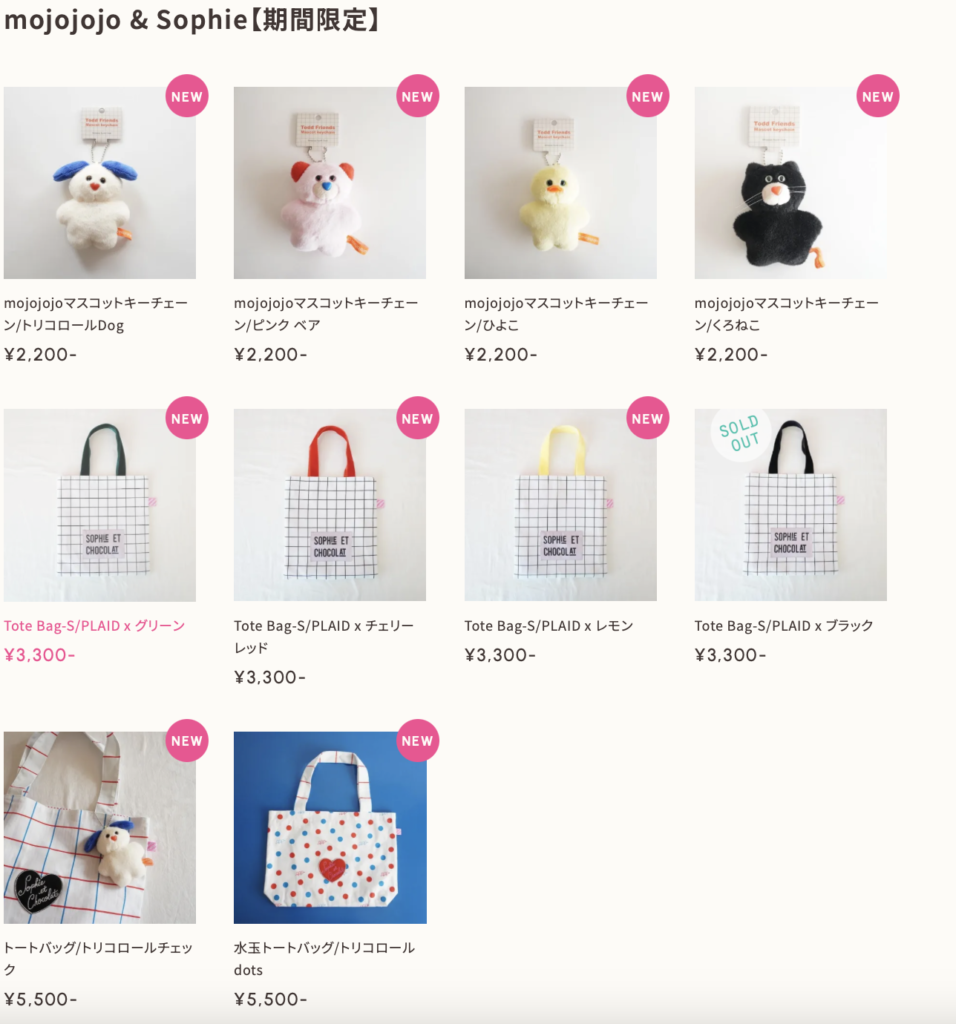Screen dimensions: 956x1024
Task: Select the yellow chick keychain thumbnail
Action: click(560, 183)
